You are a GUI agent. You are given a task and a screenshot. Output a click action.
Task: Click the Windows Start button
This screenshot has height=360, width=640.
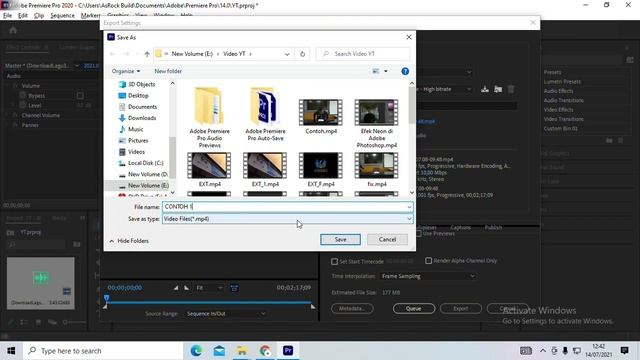(11, 351)
